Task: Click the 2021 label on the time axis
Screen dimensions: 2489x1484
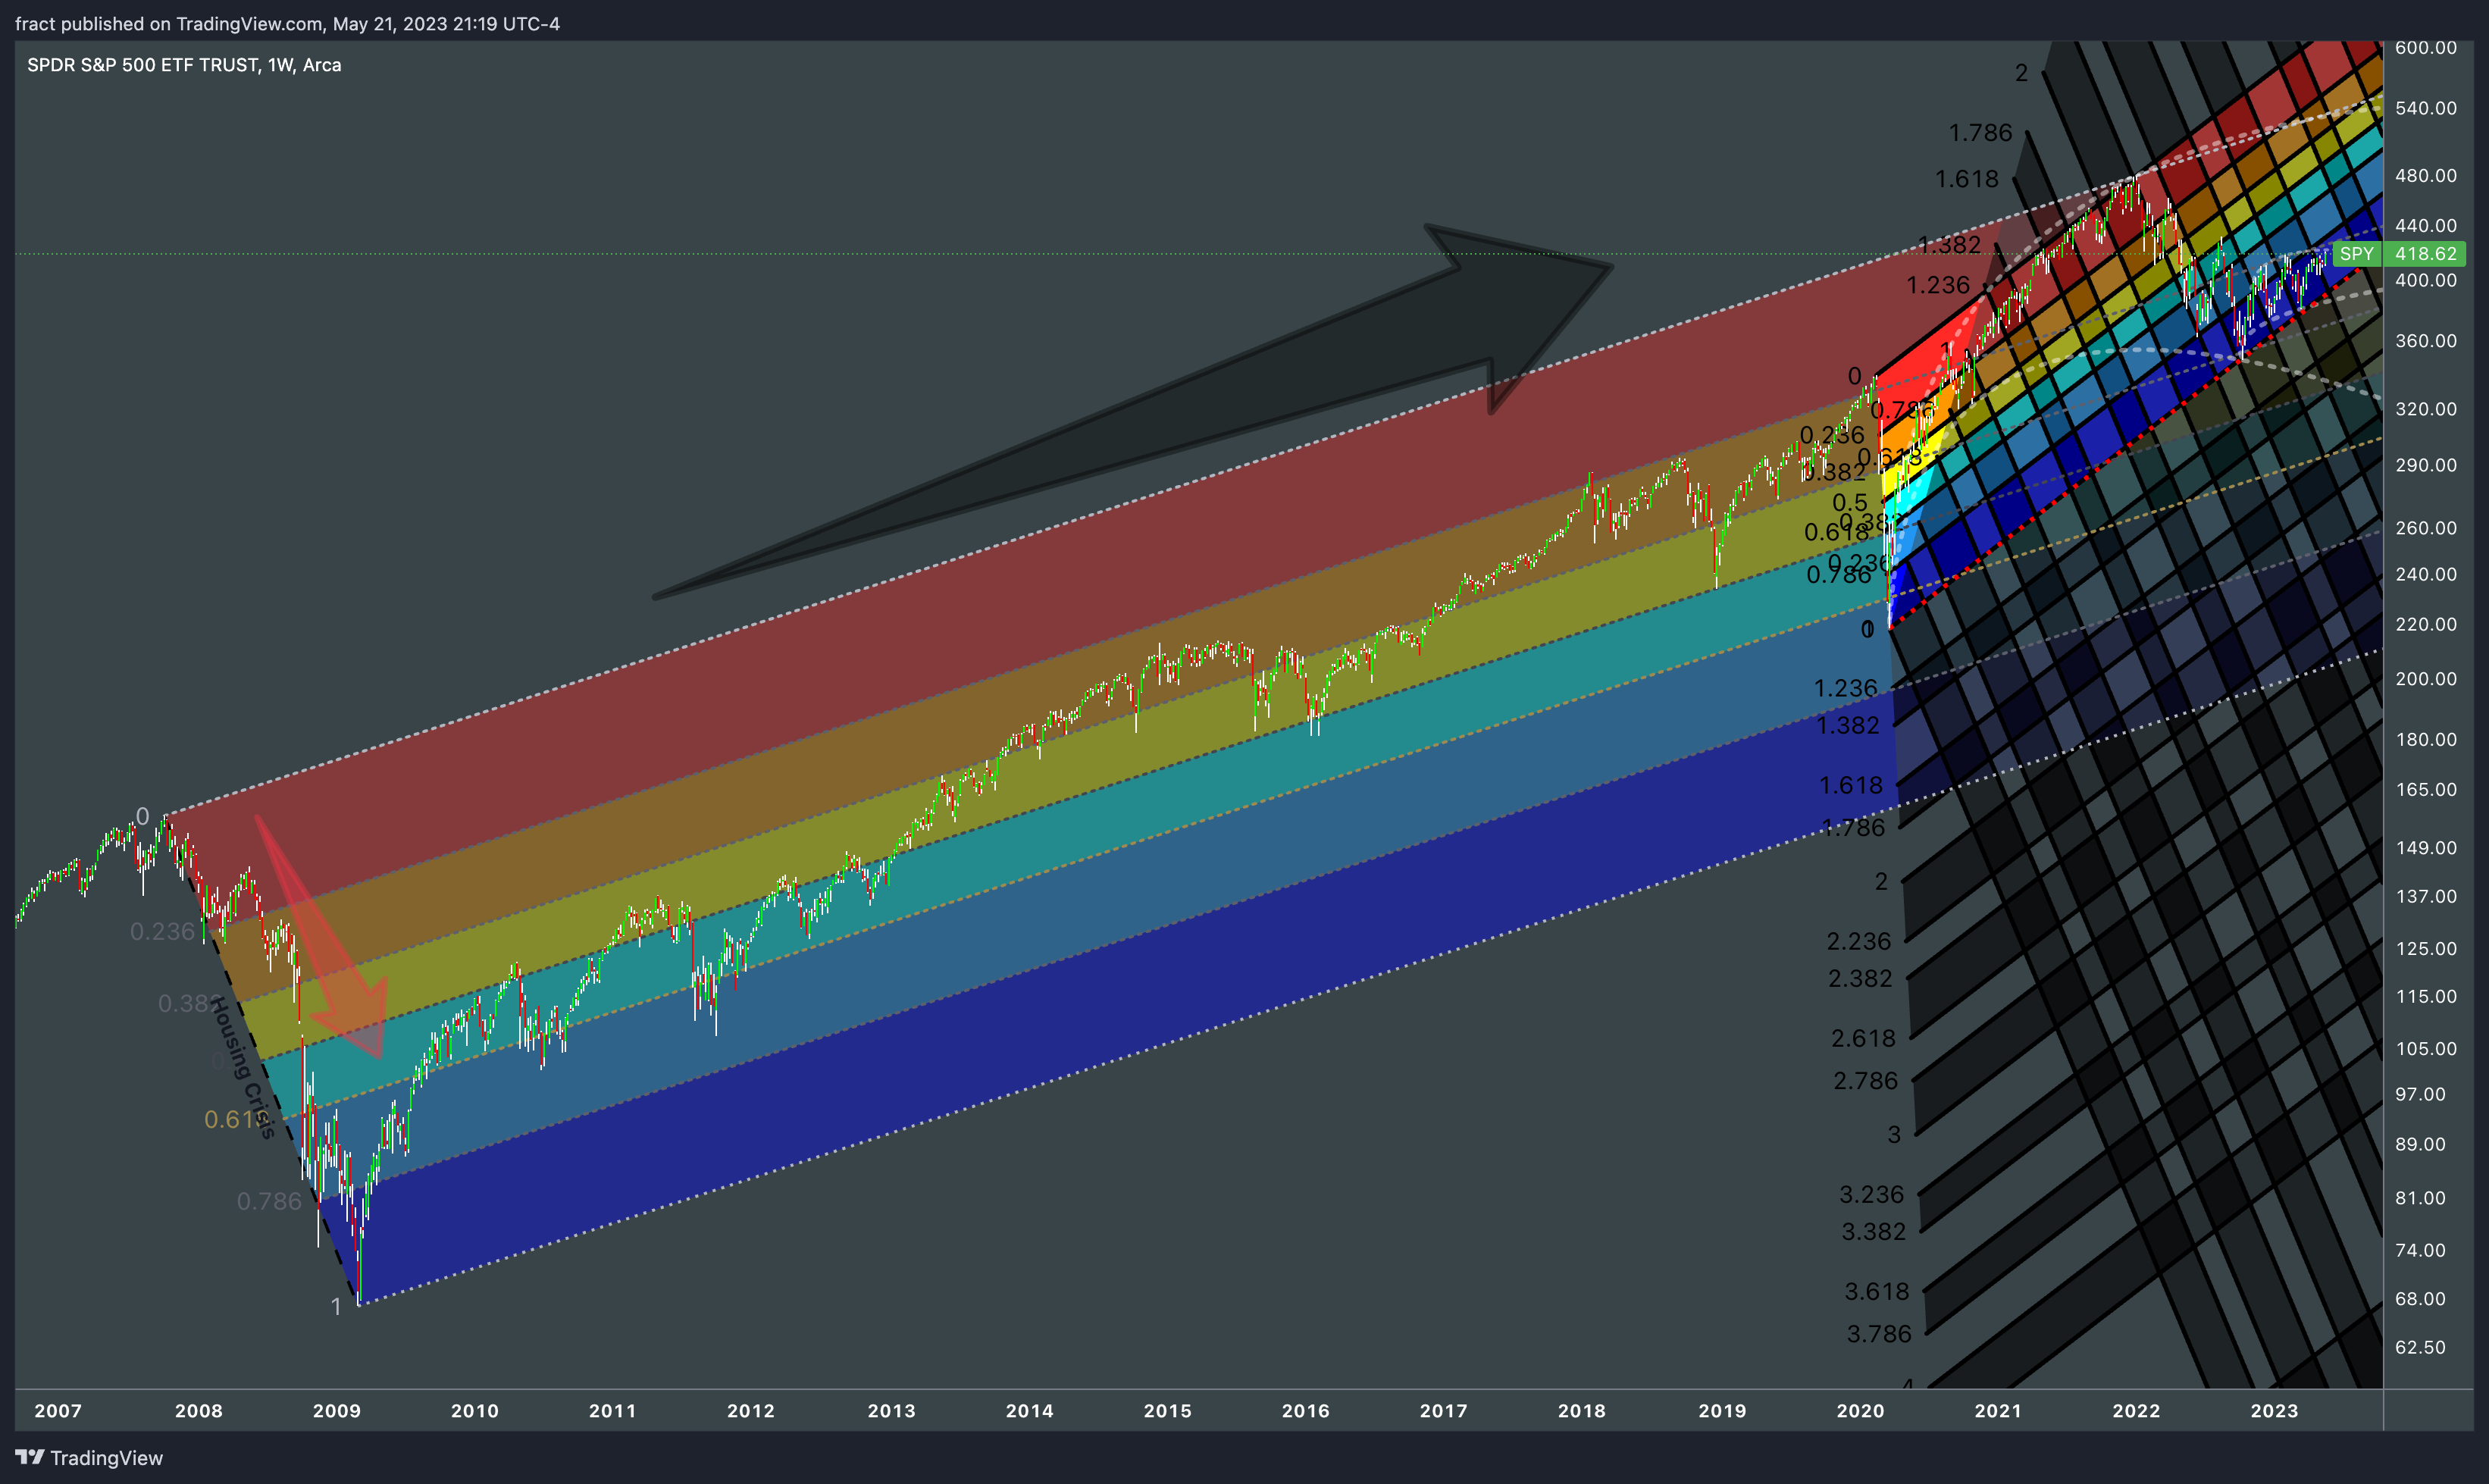Action: pyautogui.click(x=1999, y=1411)
